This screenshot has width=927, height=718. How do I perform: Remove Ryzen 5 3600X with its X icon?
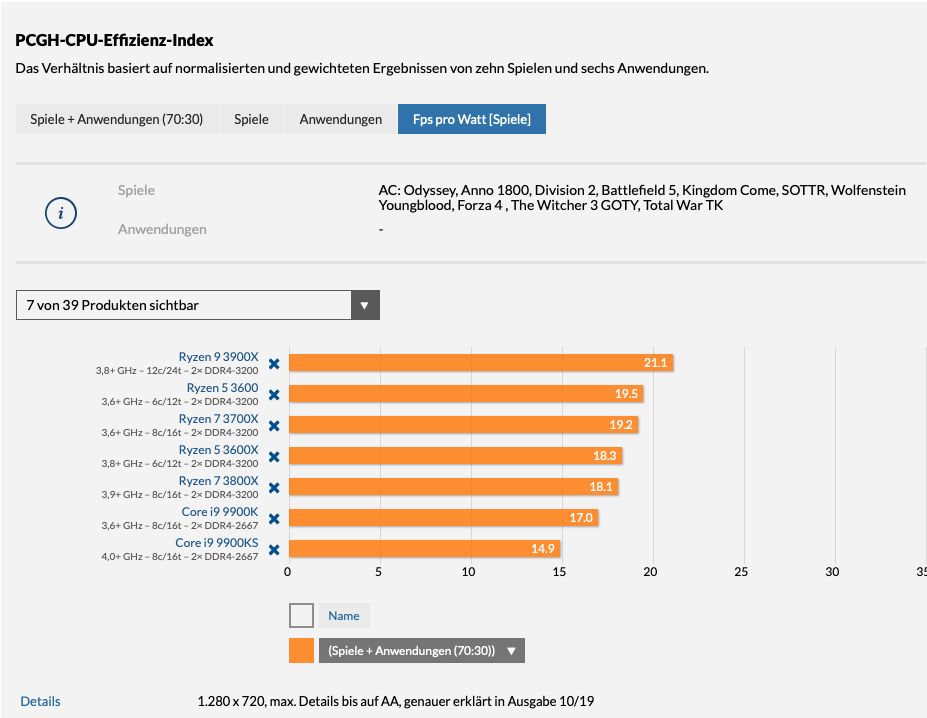(274, 457)
